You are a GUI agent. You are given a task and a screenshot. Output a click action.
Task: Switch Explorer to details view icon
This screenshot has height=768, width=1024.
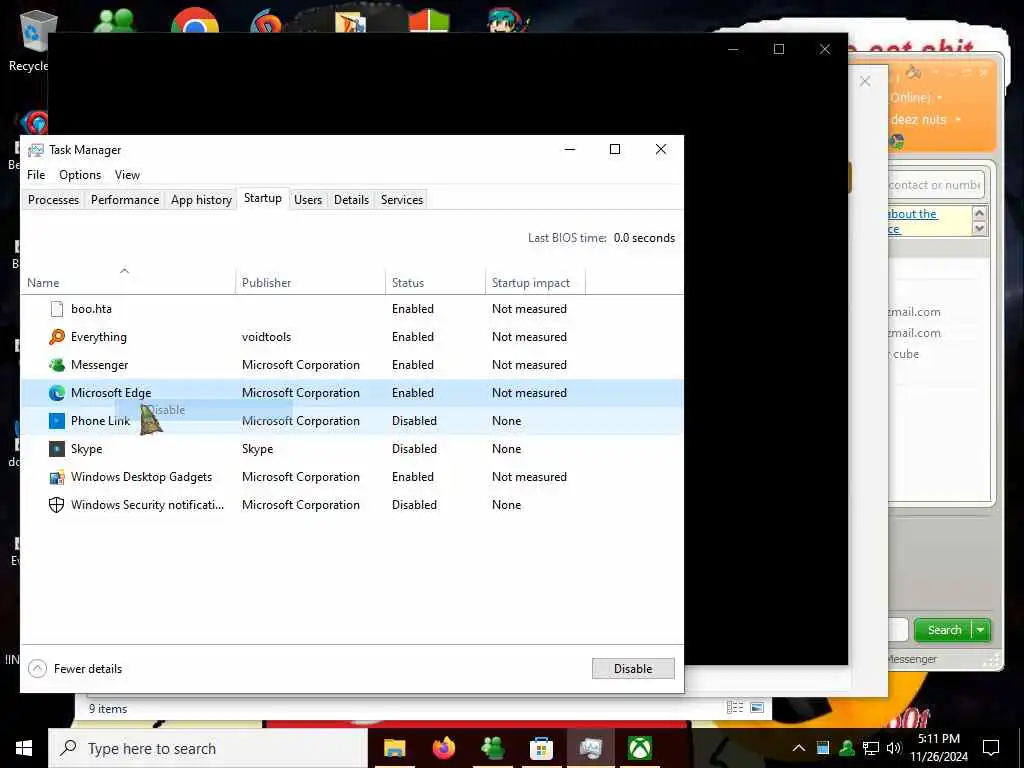(x=735, y=708)
